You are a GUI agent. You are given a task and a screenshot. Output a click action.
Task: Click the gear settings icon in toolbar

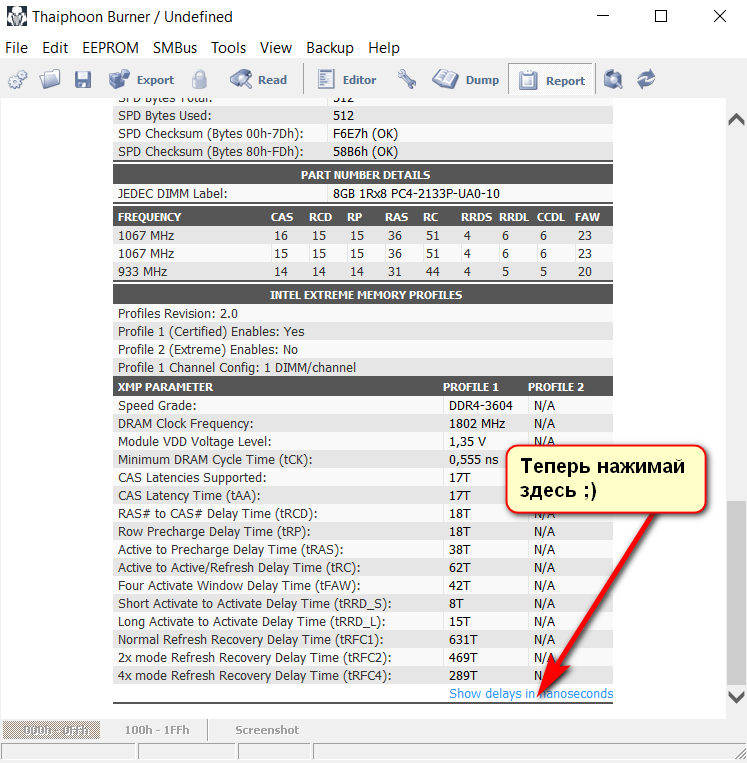pos(18,79)
